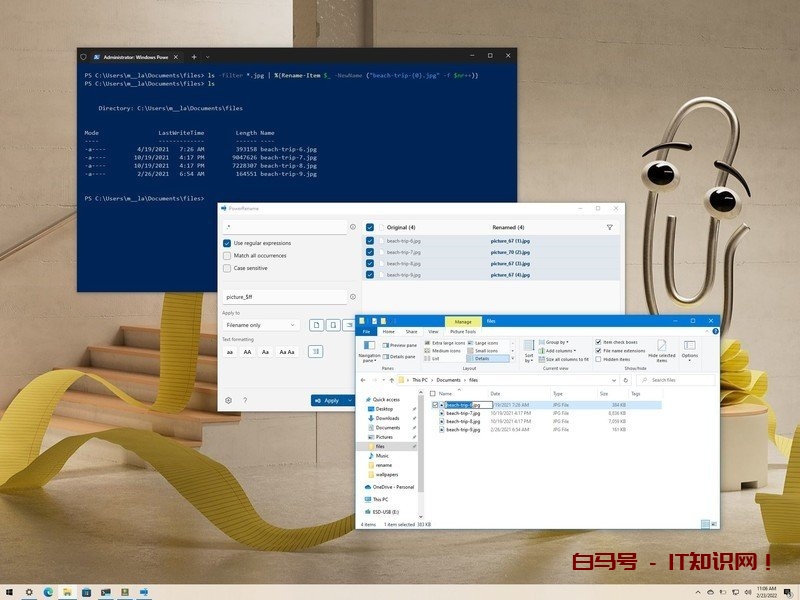800x600 pixels.
Task: Click Navigation pane icon in ribbon
Action: (369, 347)
